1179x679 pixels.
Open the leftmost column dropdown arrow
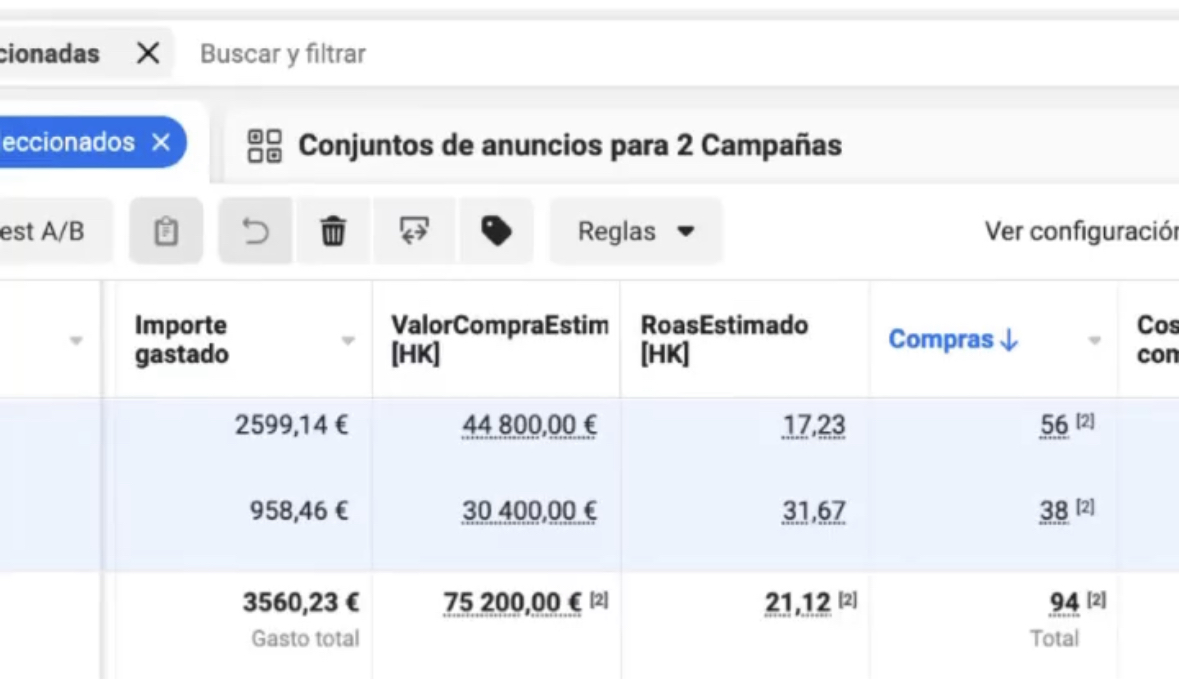point(75,341)
